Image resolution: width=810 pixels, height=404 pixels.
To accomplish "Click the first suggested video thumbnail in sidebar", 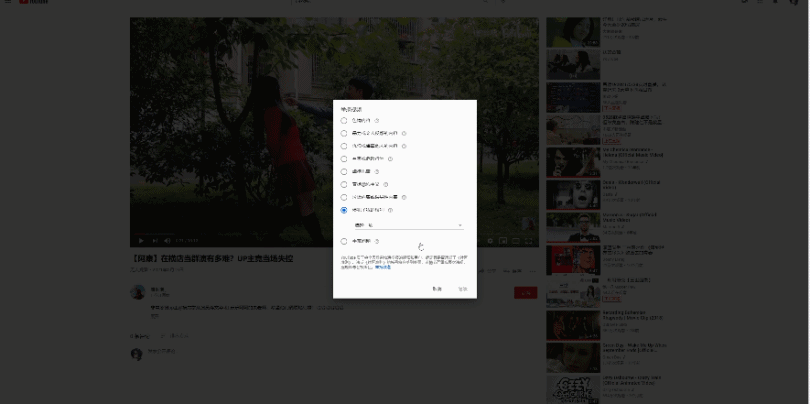I will click(x=573, y=32).
